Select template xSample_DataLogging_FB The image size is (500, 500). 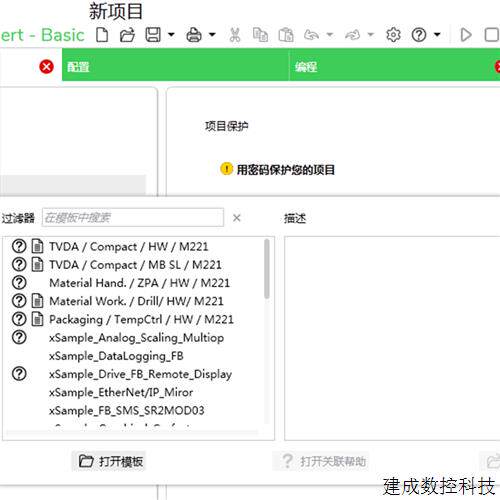pos(116,356)
